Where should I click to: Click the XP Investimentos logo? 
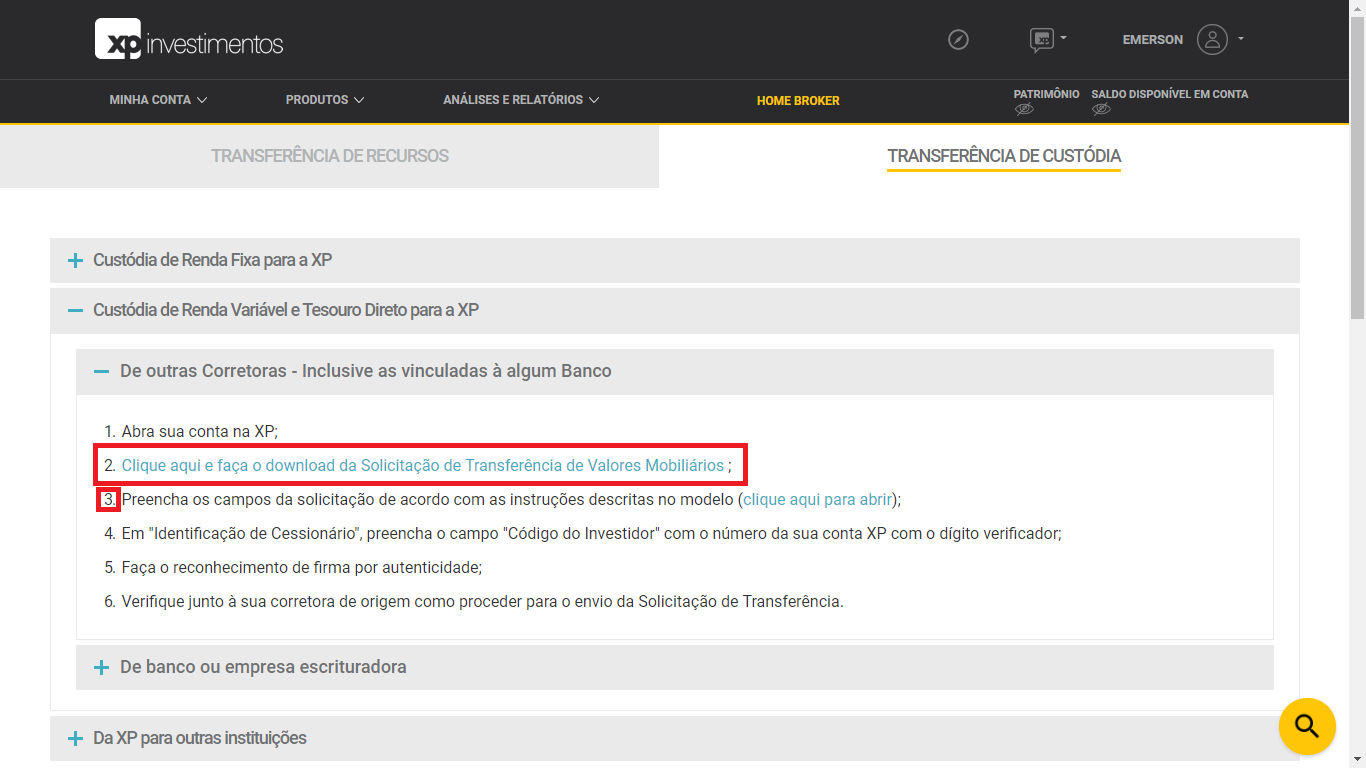coord(189,40)
